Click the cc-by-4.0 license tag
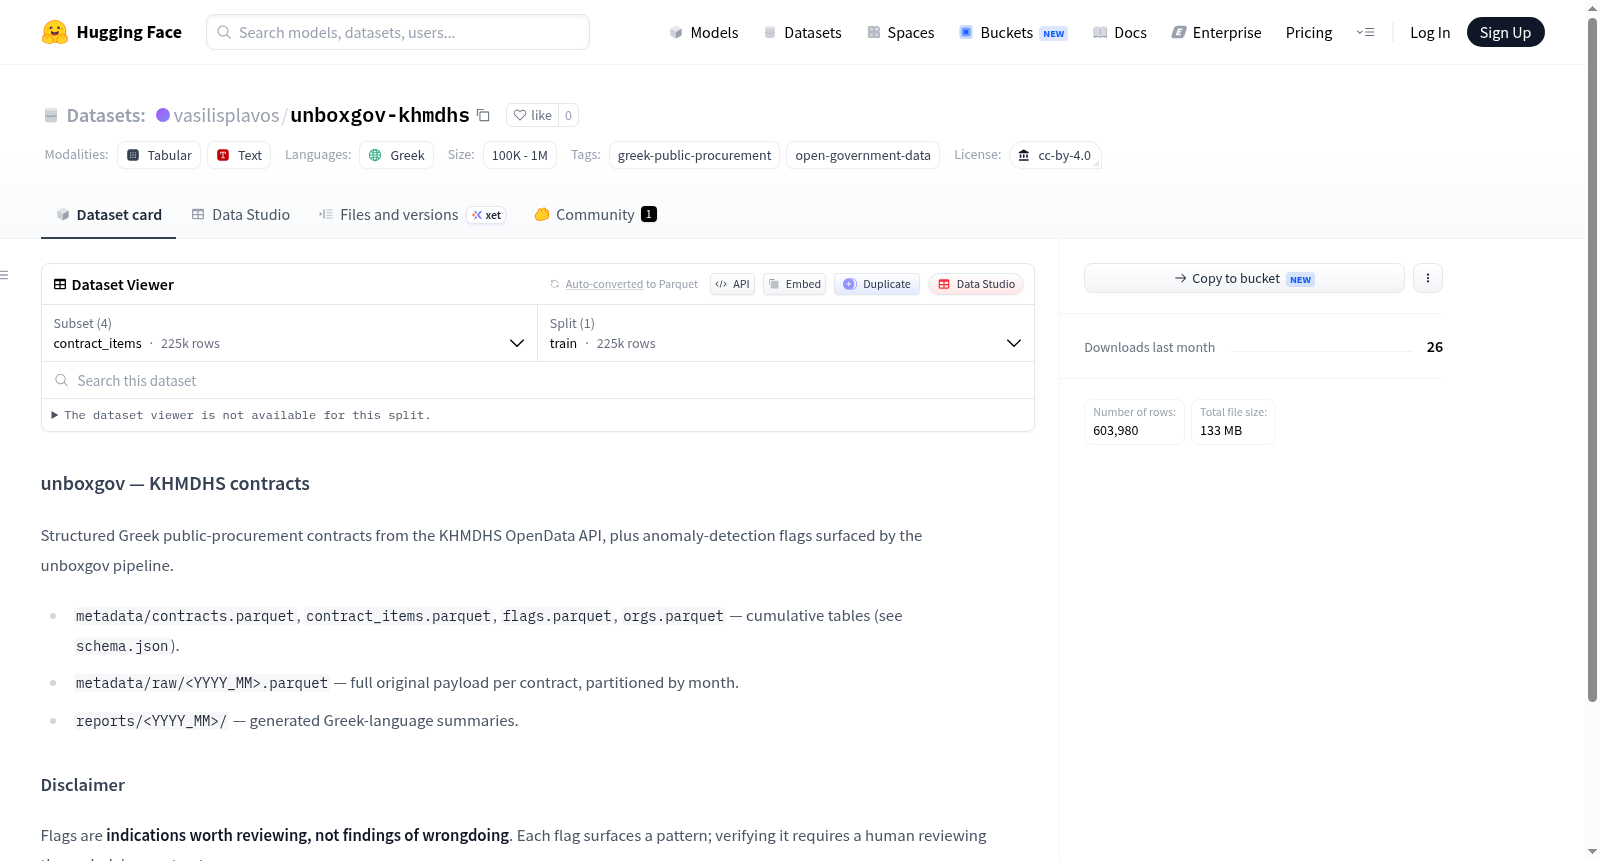 coord(1055,155)
